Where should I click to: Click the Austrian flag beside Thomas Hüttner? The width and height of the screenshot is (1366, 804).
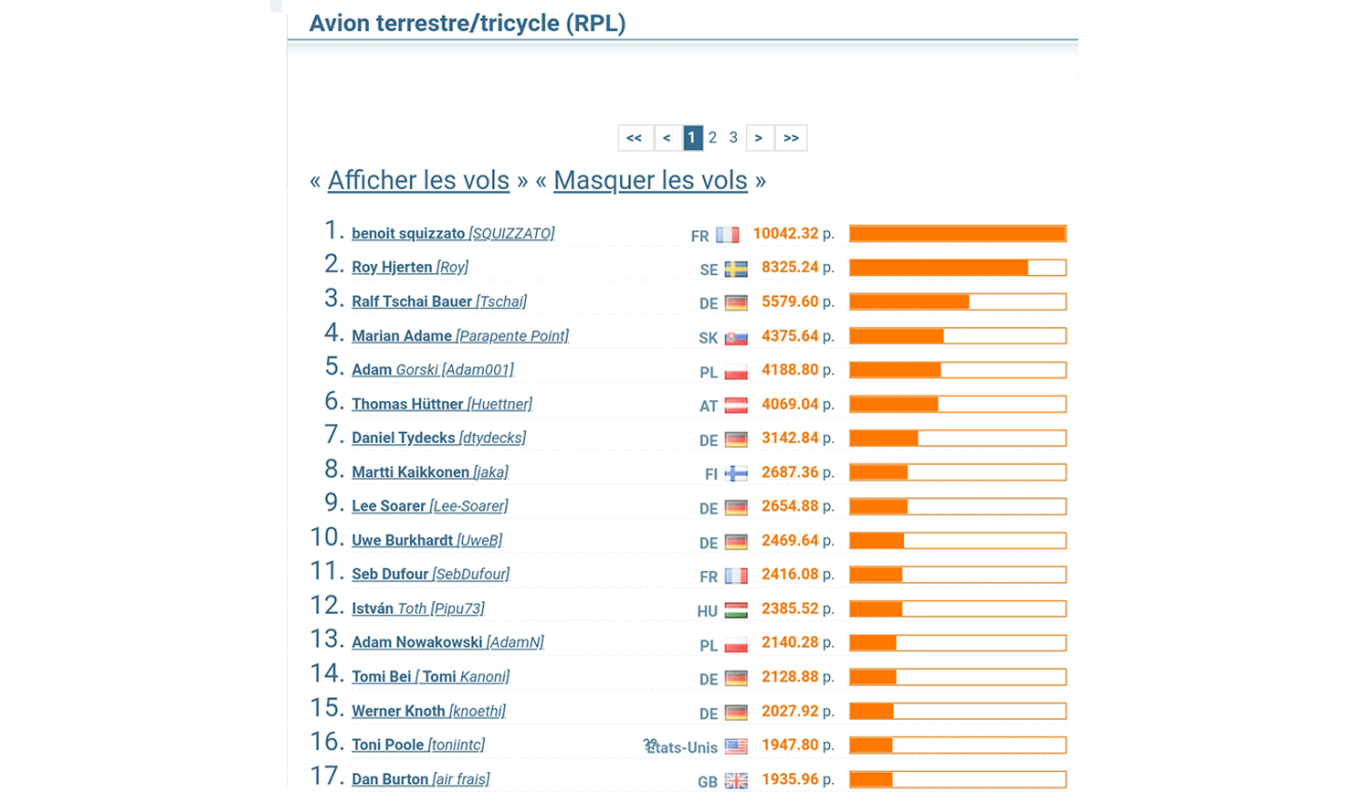736,406
